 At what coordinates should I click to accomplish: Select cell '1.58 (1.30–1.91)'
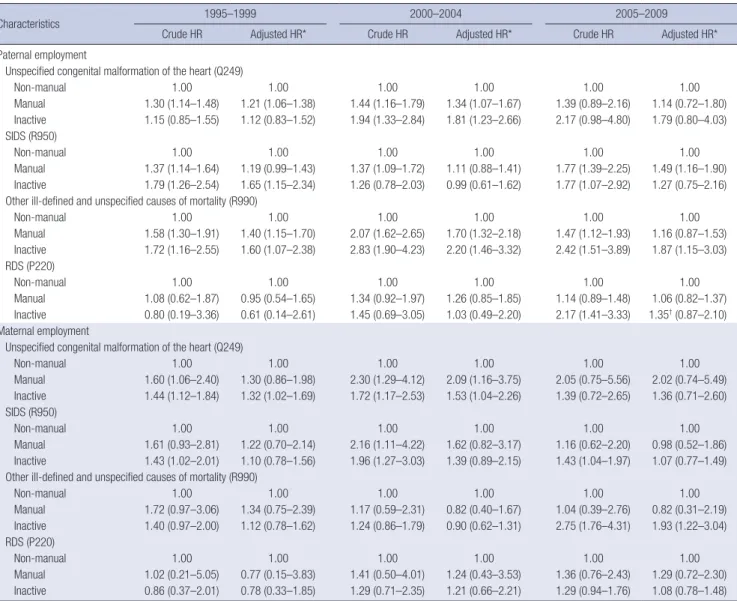click(182, 234)
